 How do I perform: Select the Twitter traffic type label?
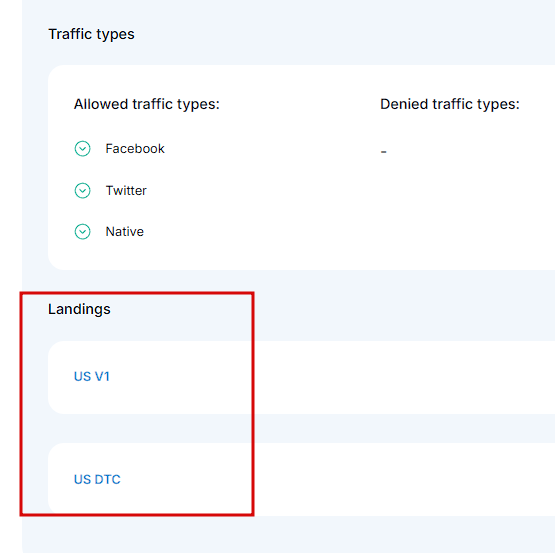(126, 191)
